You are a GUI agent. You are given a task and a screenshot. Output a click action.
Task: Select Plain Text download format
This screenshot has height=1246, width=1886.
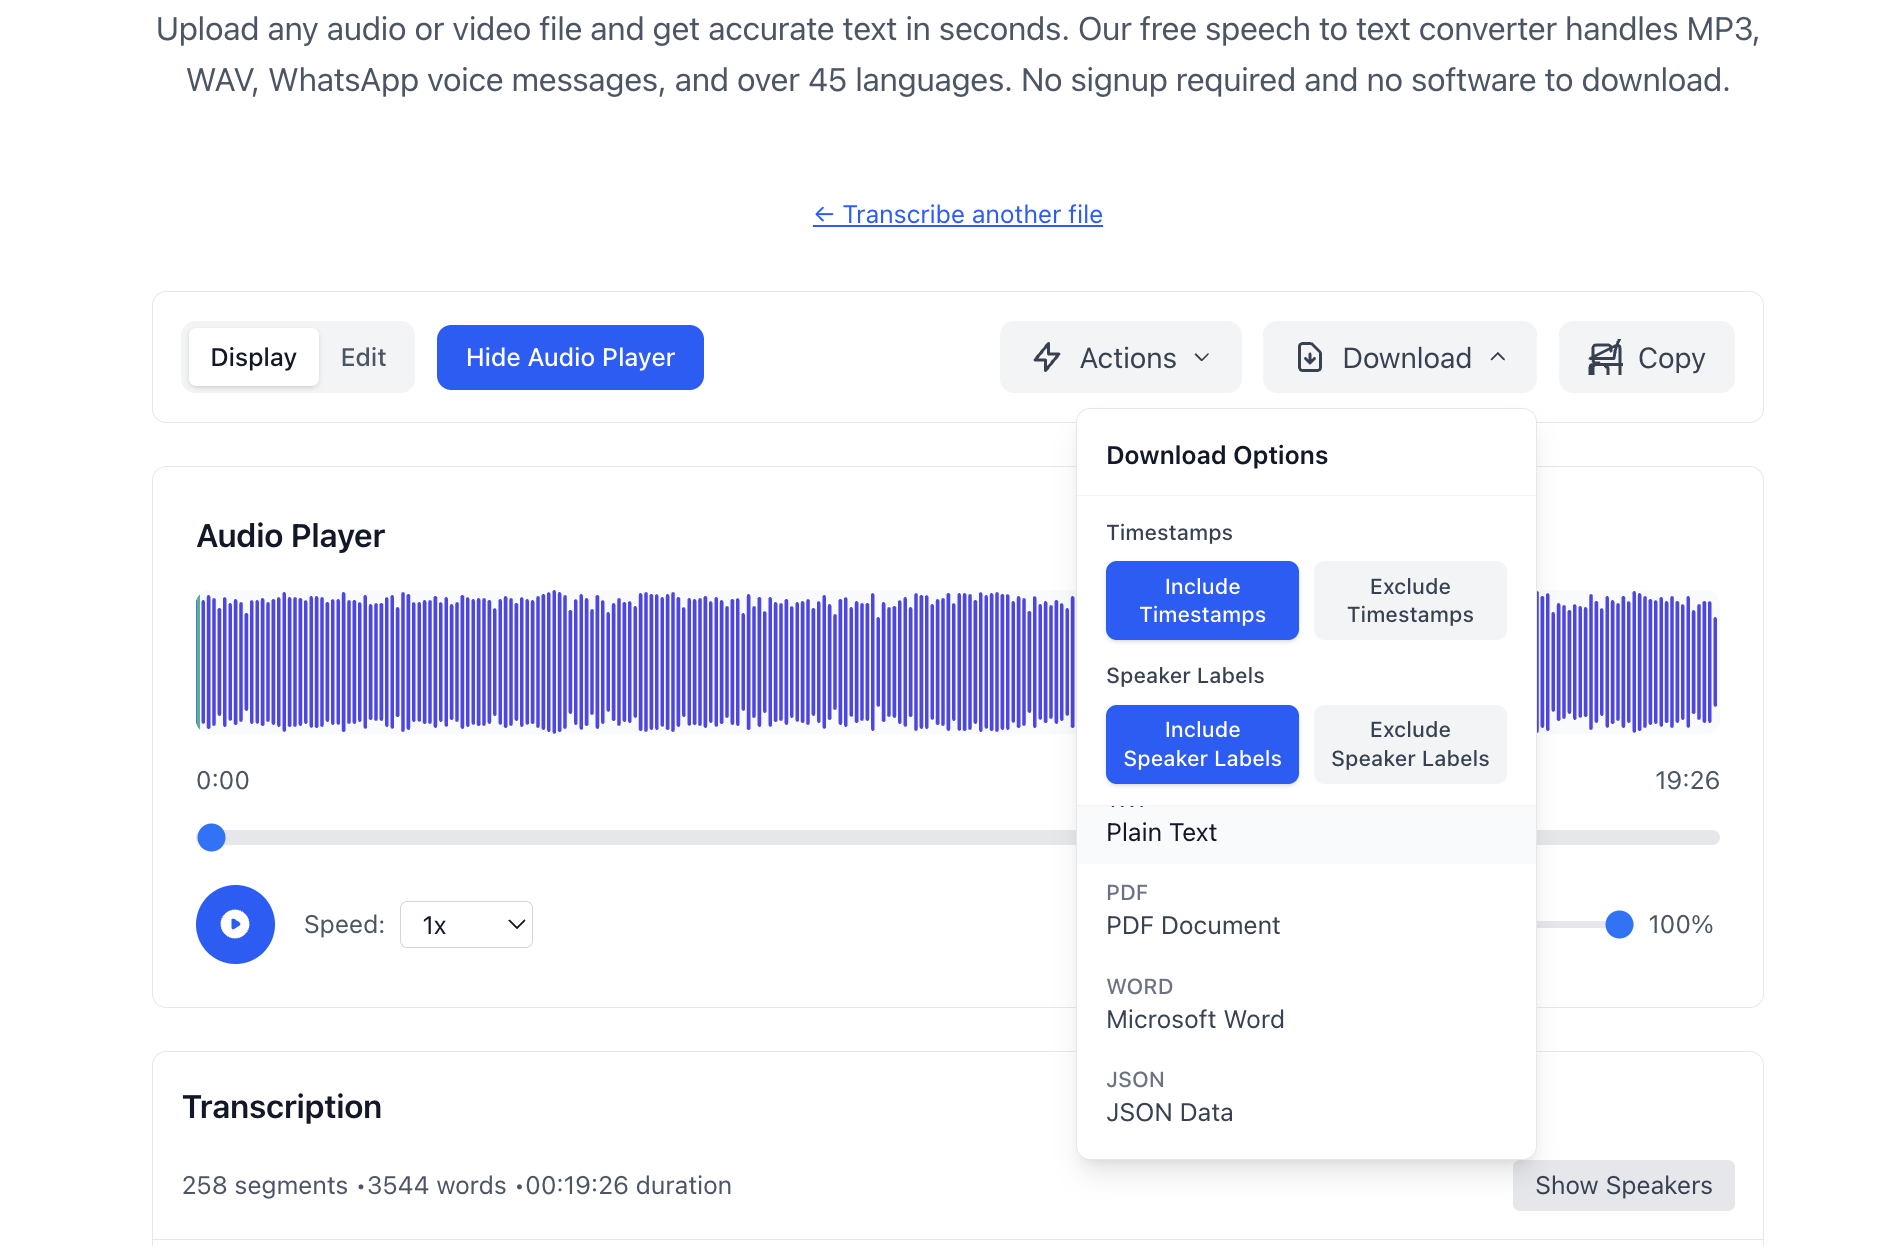tap(1161, 832)
